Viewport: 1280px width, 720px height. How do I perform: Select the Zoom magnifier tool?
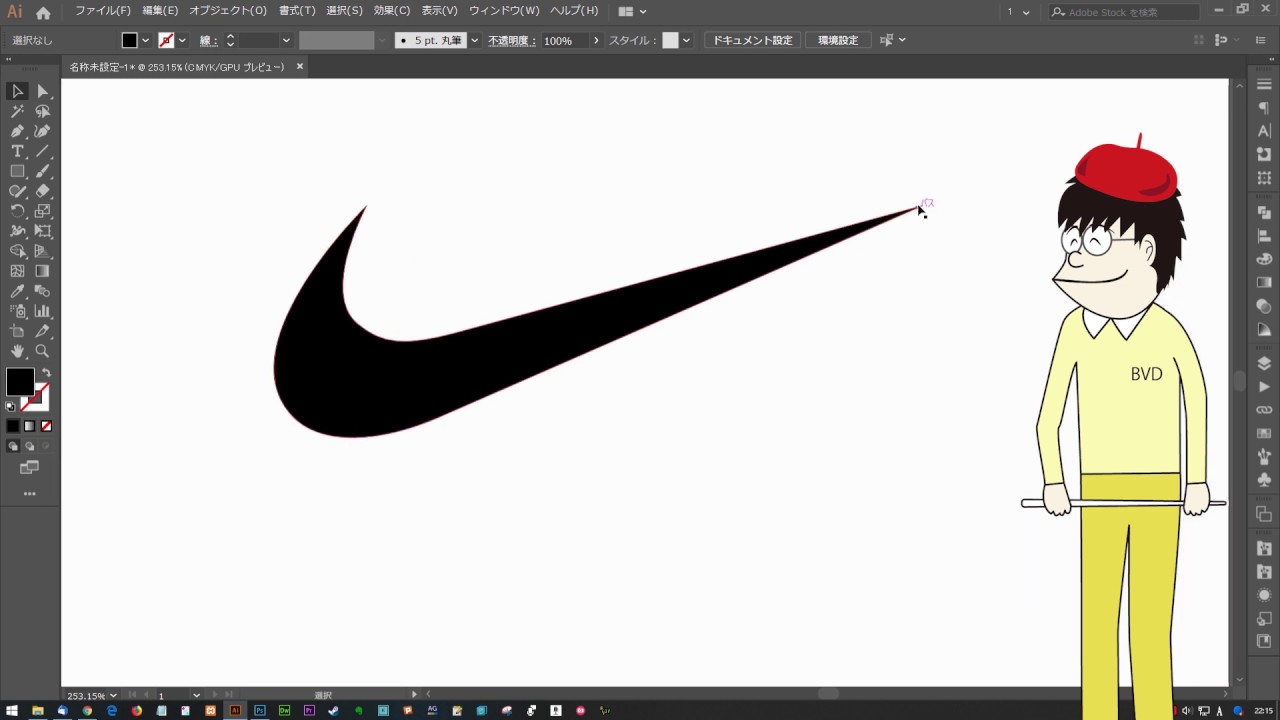pos(42,351)
